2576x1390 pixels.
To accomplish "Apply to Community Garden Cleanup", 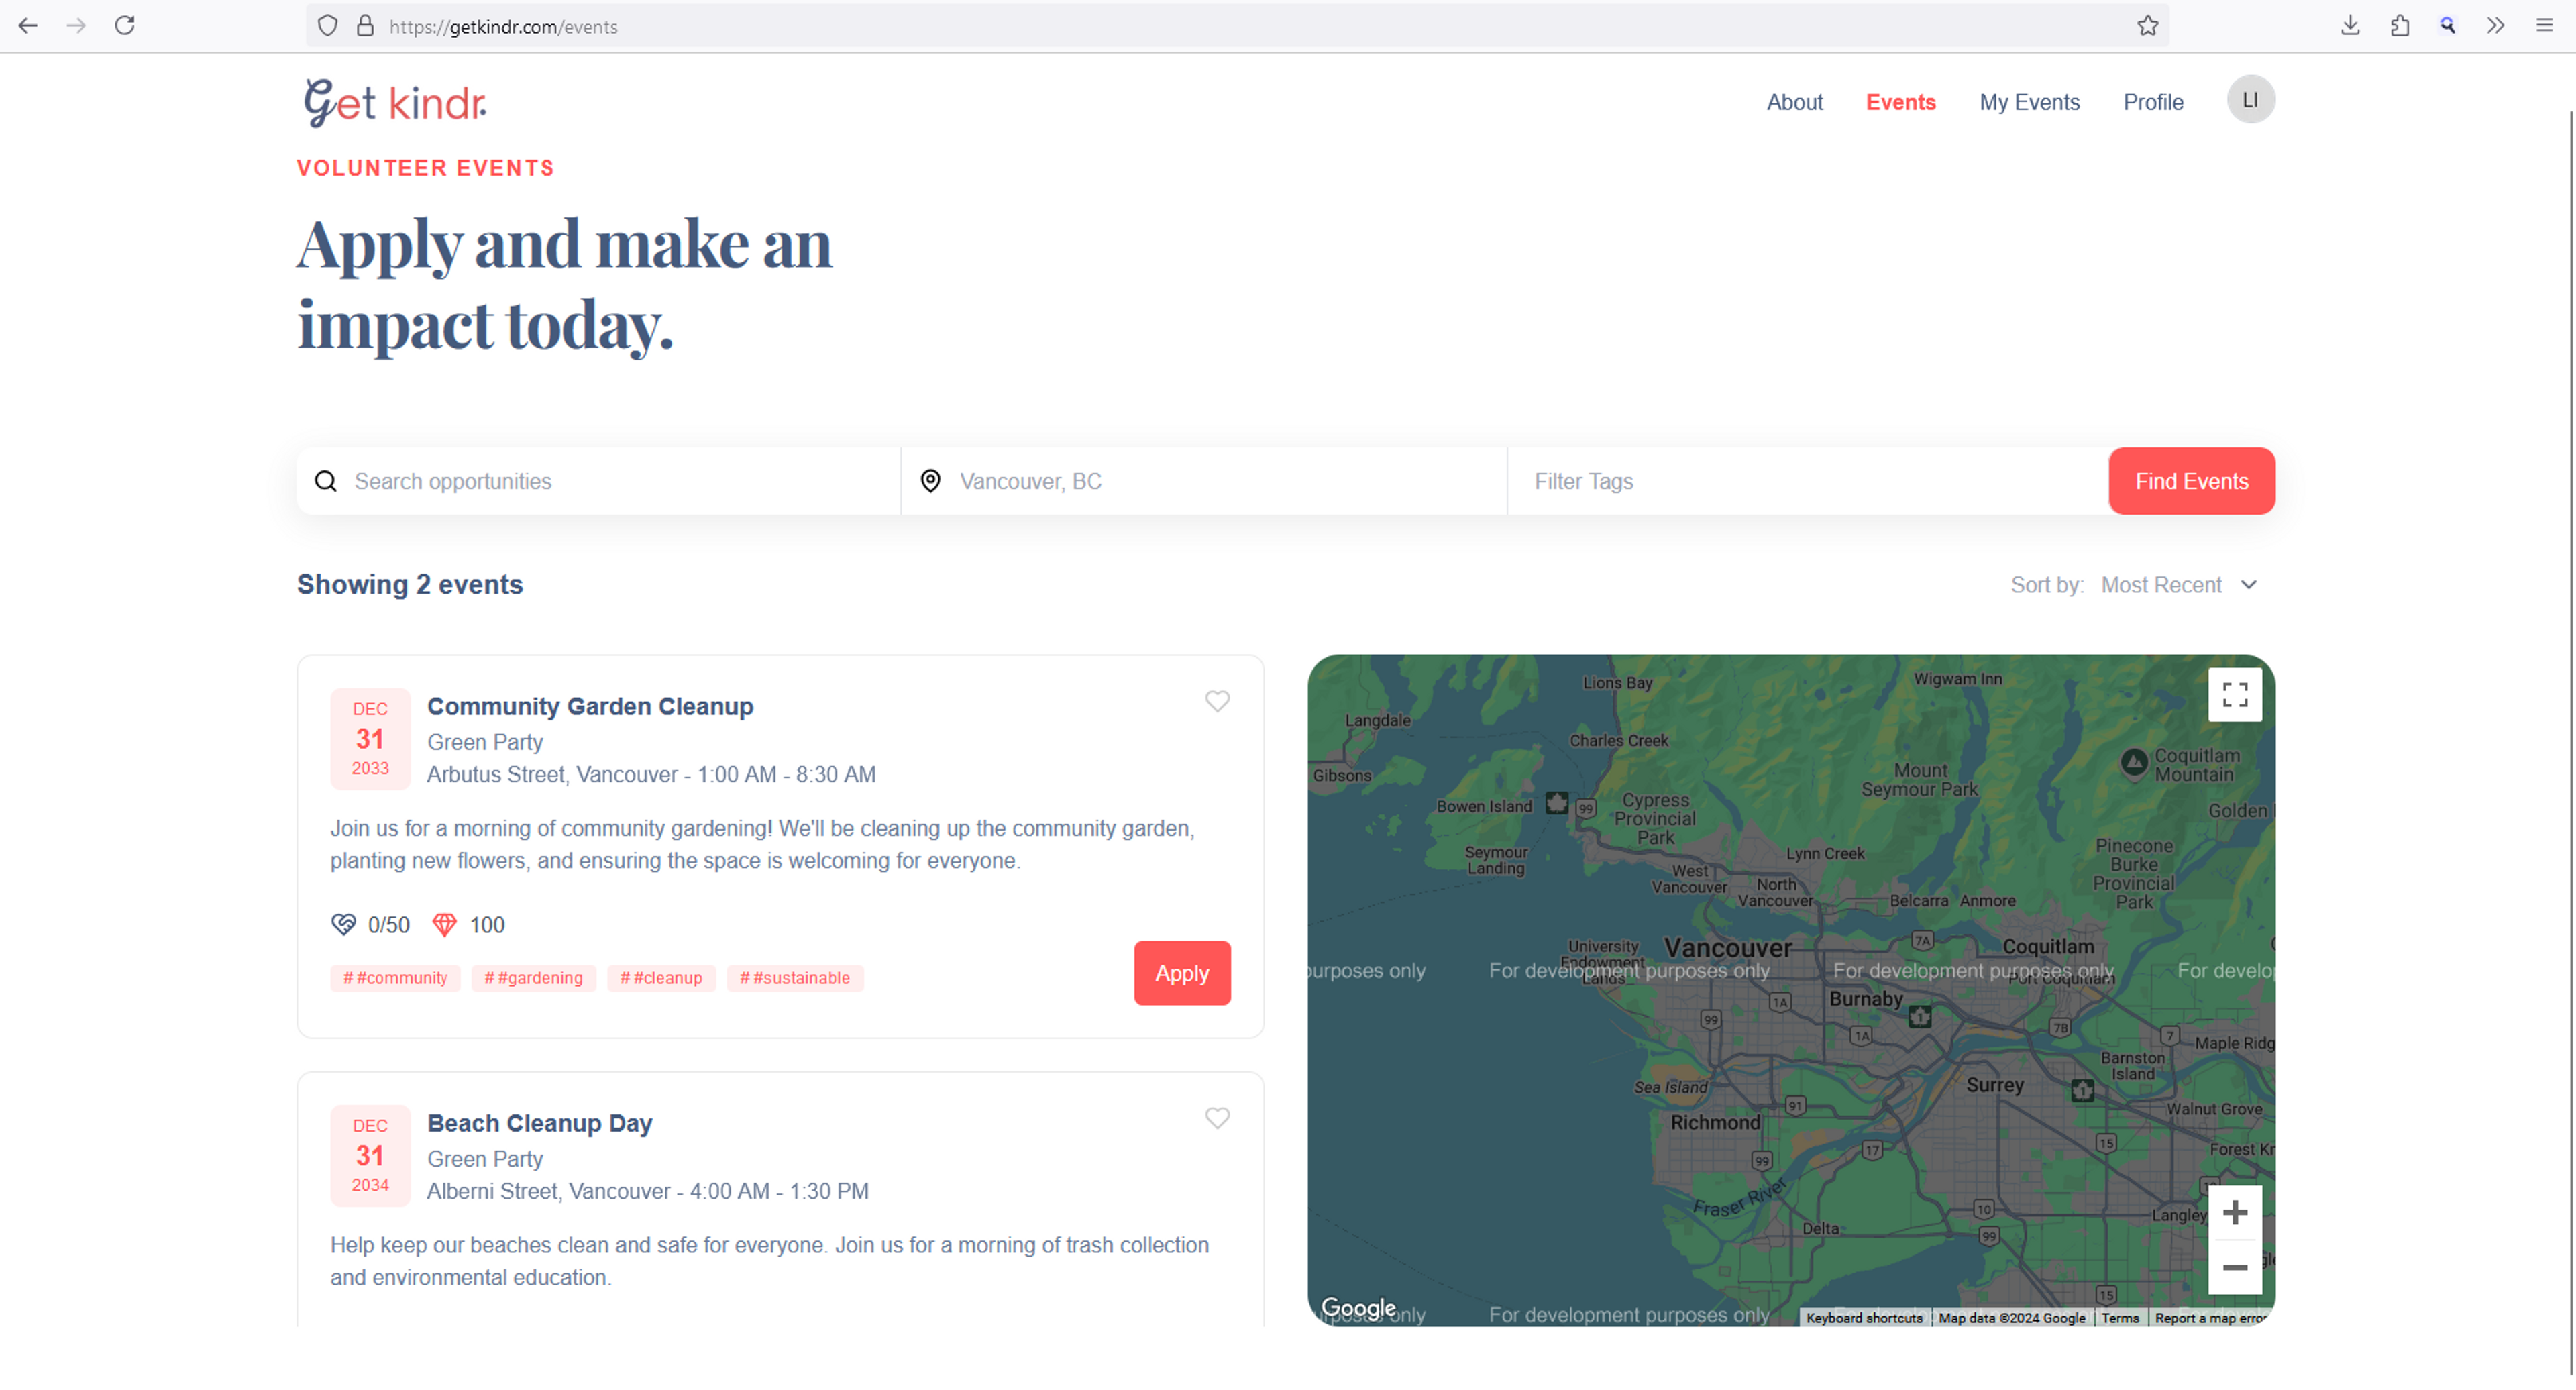I will tap(1182, 973).
